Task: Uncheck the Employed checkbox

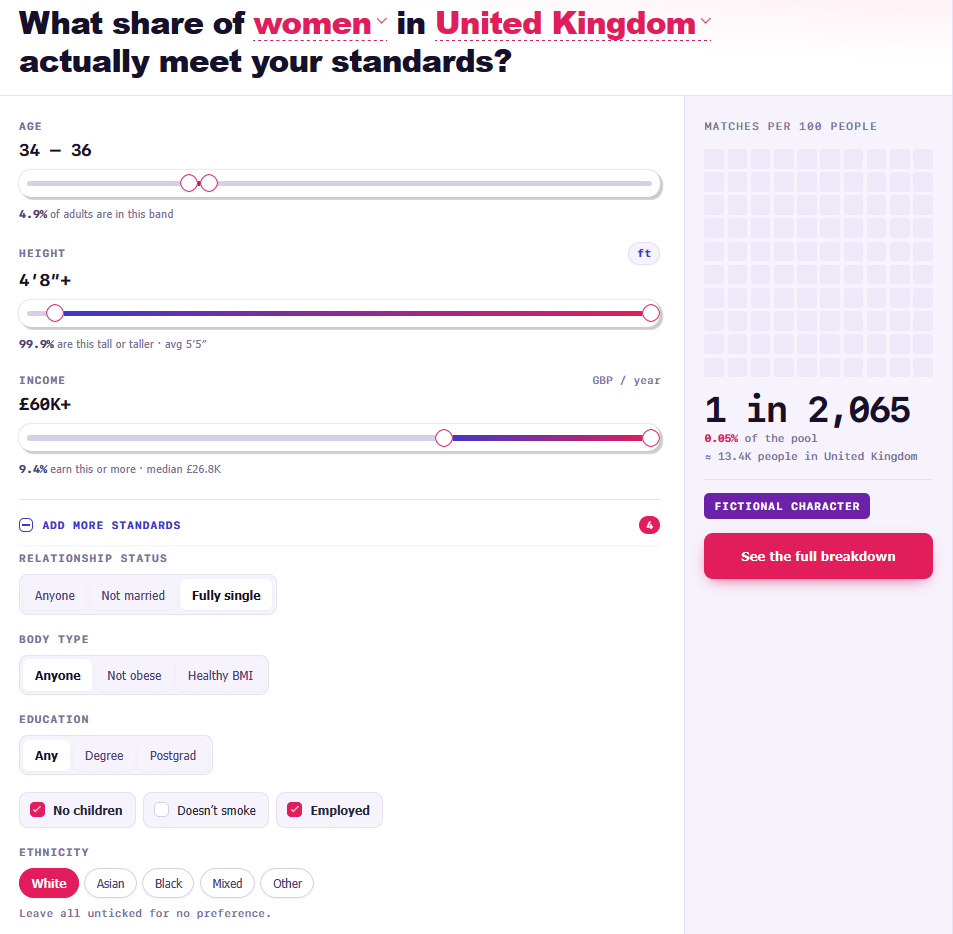Action: tap(295, 809)
